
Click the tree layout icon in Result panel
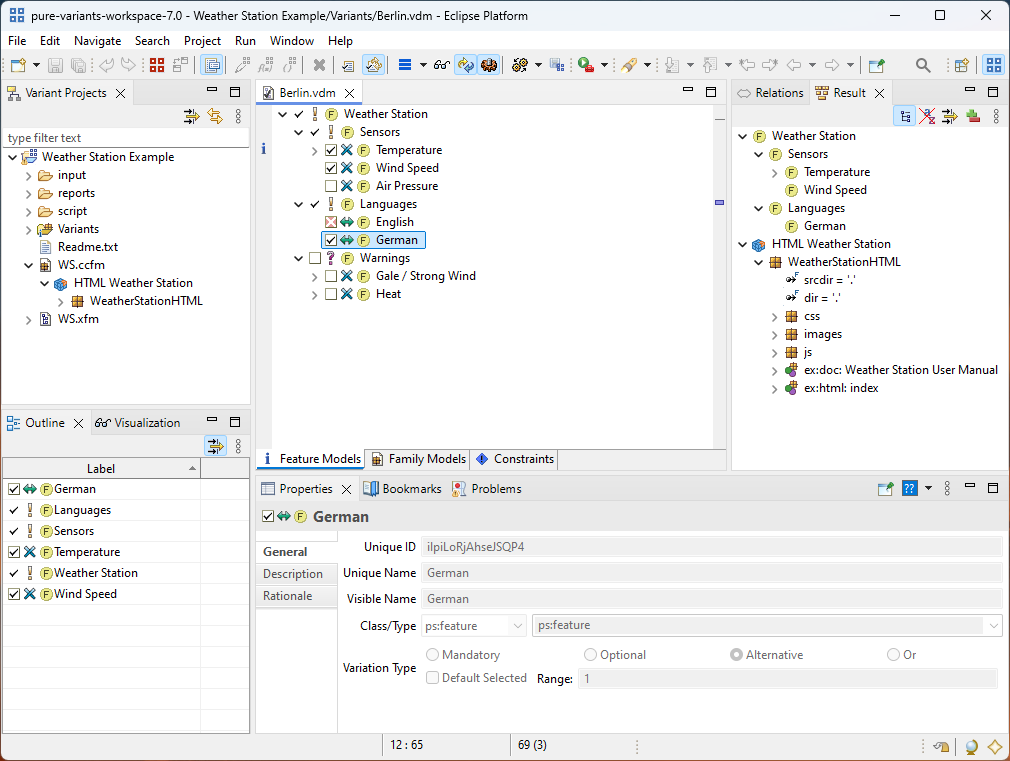click(905, 116)
